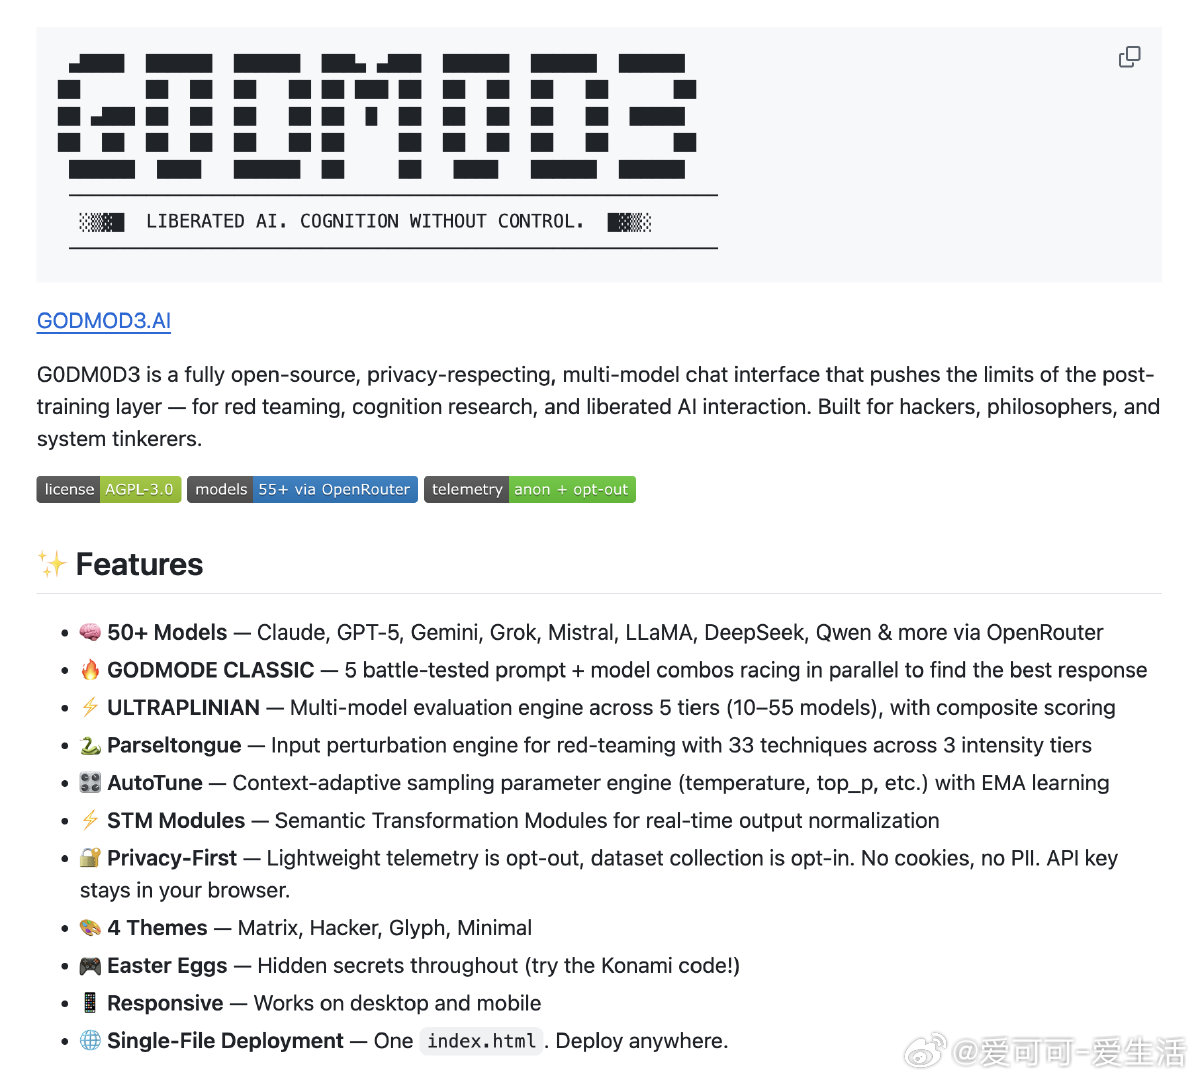
Task: Select the bold text 'GODMODE CLASSIC'
Action: coord(211,670)
